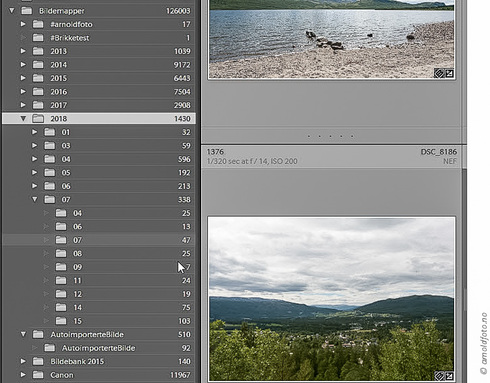
Task: Click the 2017 folder icon
Action: coord(38,105)
